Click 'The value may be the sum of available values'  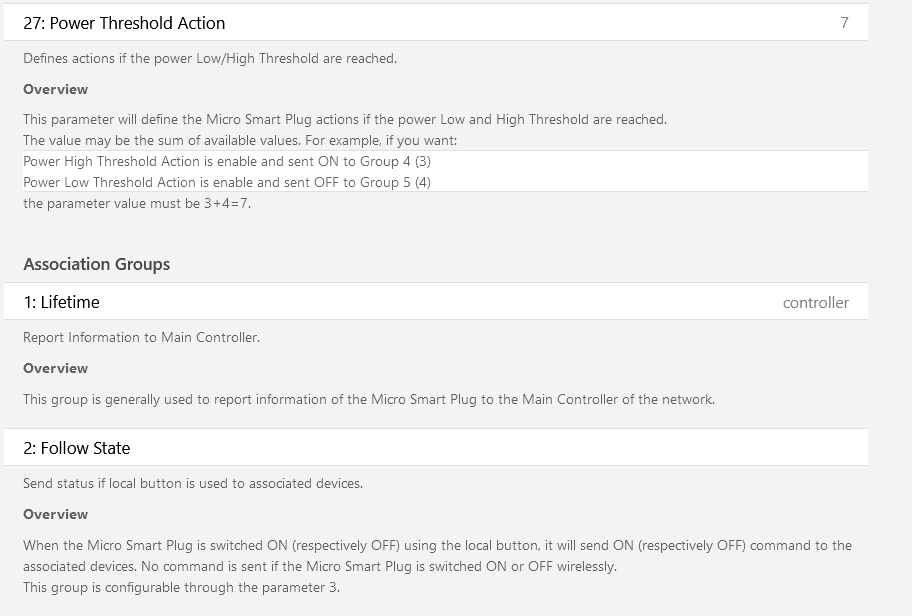tap(162, 141)
